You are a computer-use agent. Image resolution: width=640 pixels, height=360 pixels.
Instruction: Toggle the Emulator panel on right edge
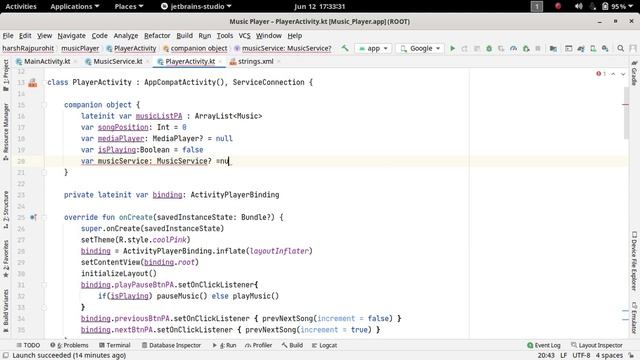click(x=634, y=318)
